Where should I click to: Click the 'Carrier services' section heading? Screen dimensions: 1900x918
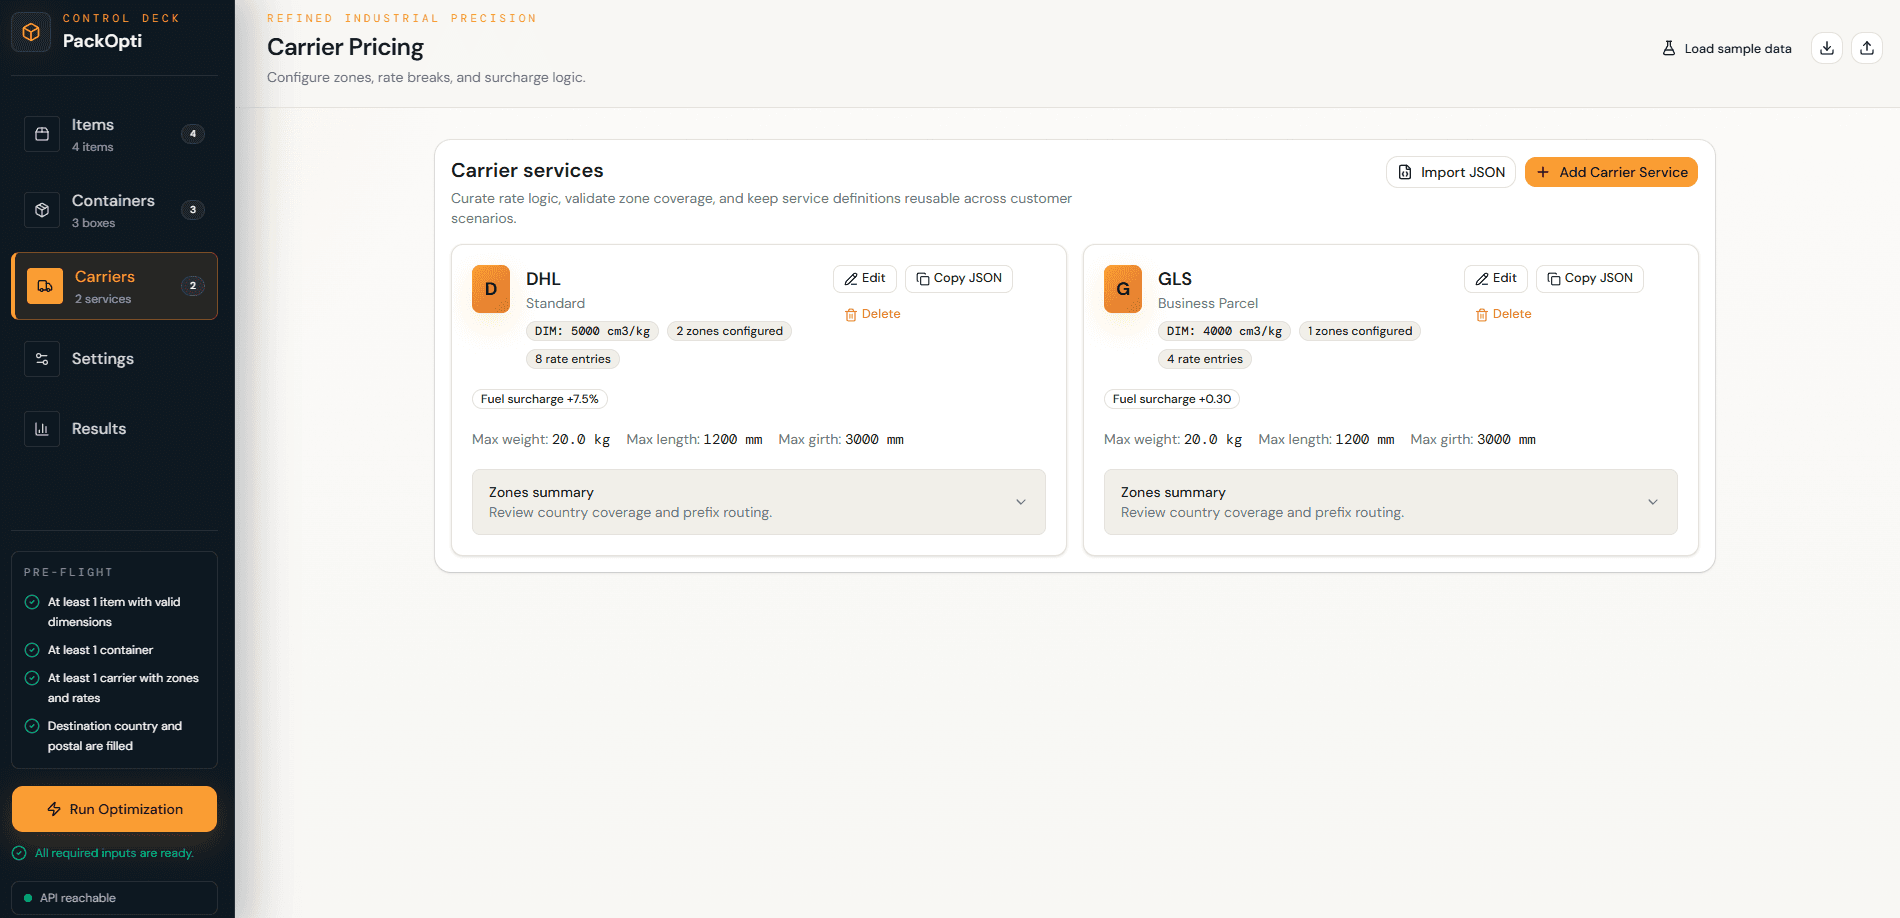(527, 170)
